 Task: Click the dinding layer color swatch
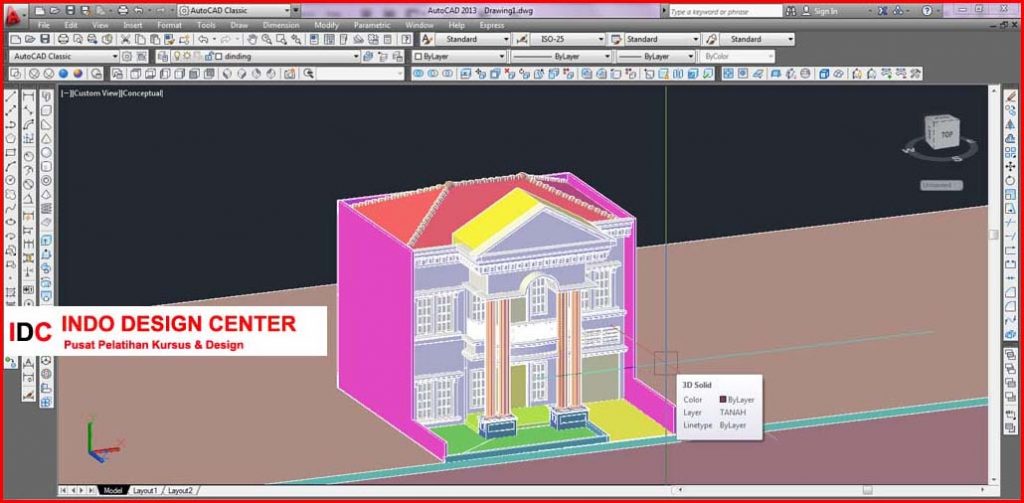tap(219, 57)
